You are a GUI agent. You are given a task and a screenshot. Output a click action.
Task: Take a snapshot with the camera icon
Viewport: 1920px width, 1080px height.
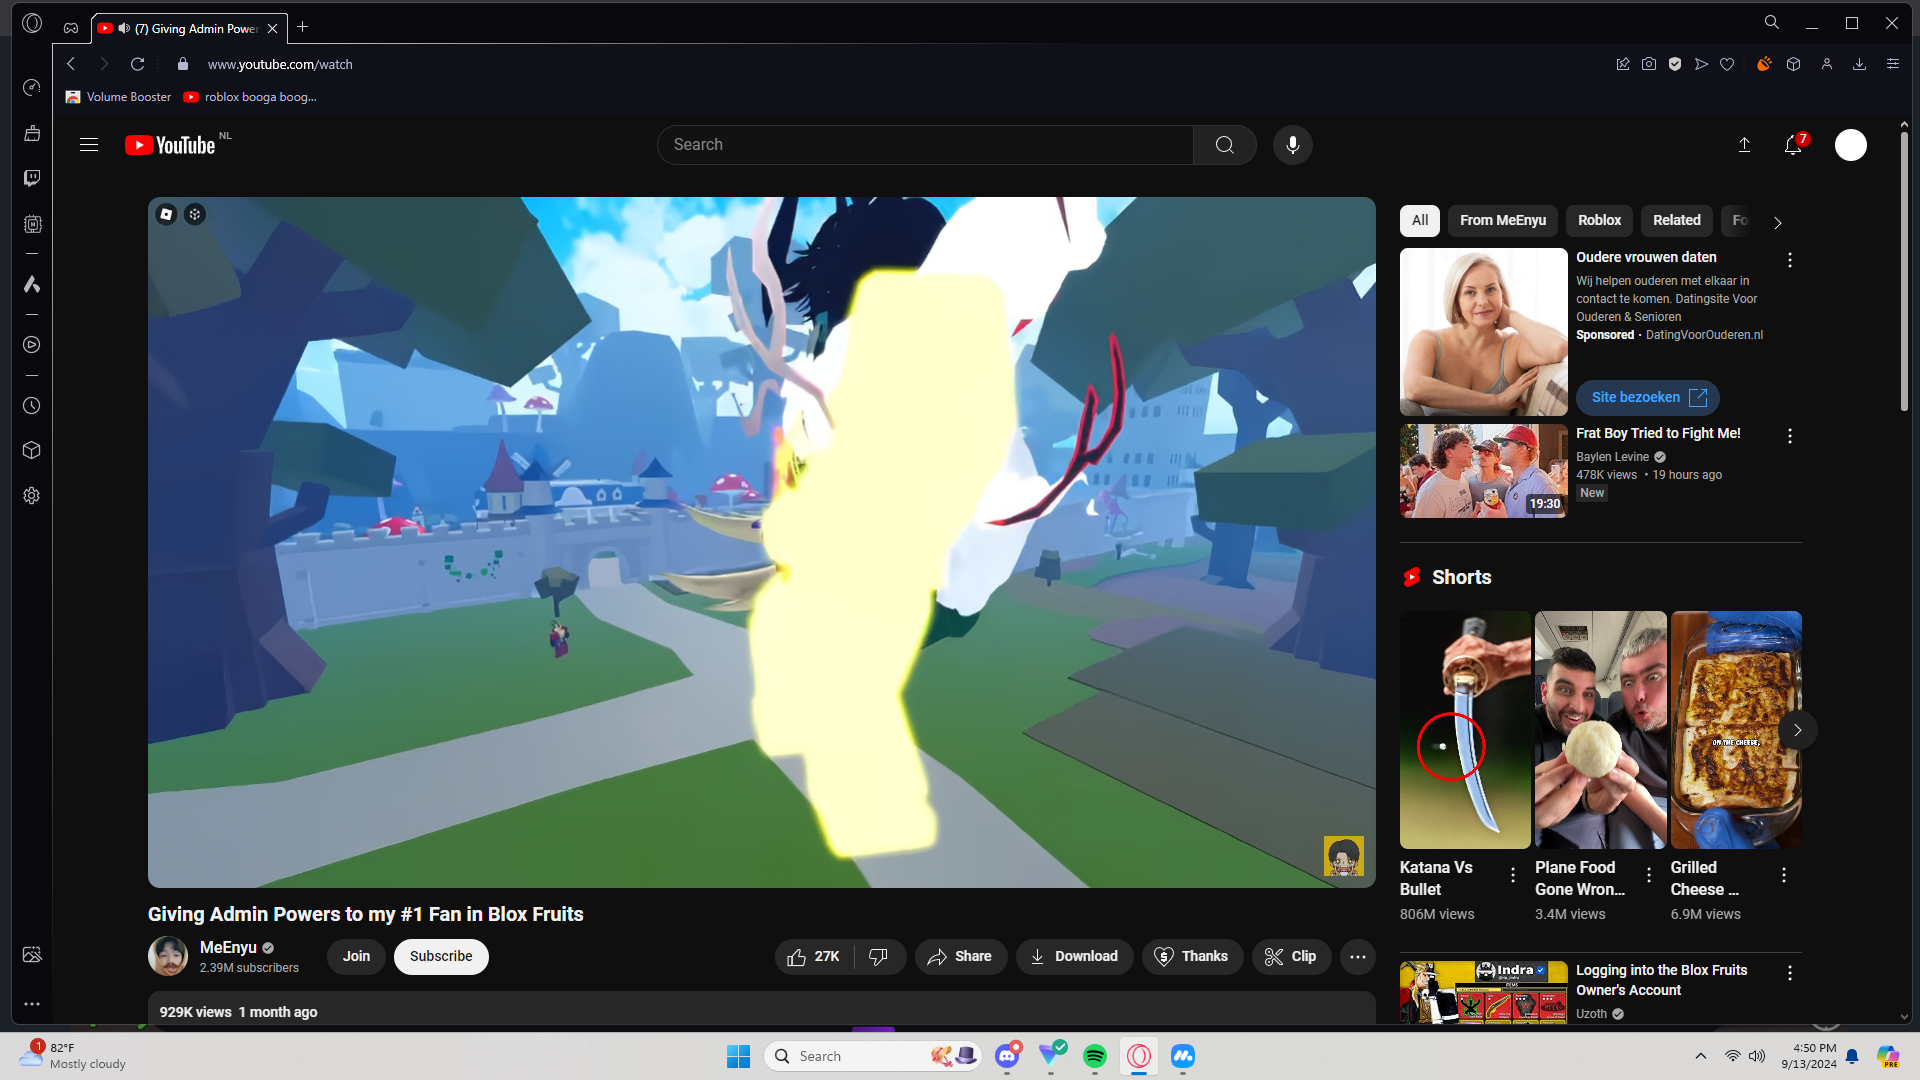click(x=1649, y=64)
